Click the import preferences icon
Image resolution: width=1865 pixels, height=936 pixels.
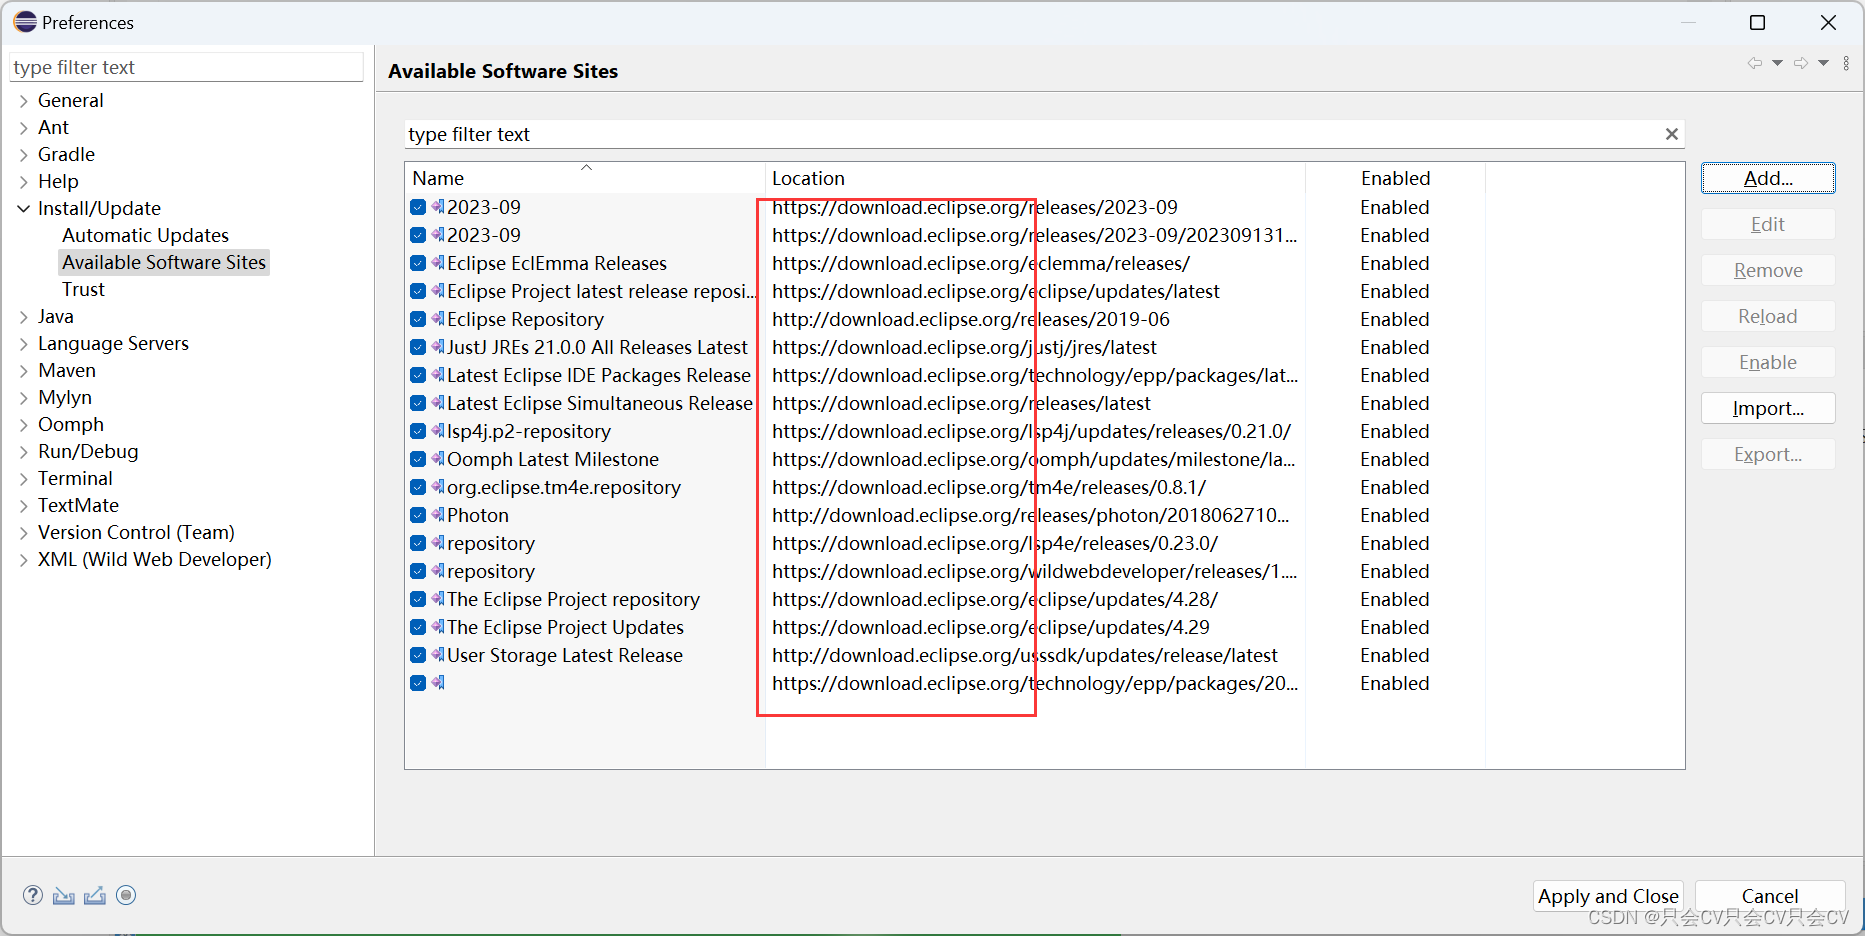point(64,895)
